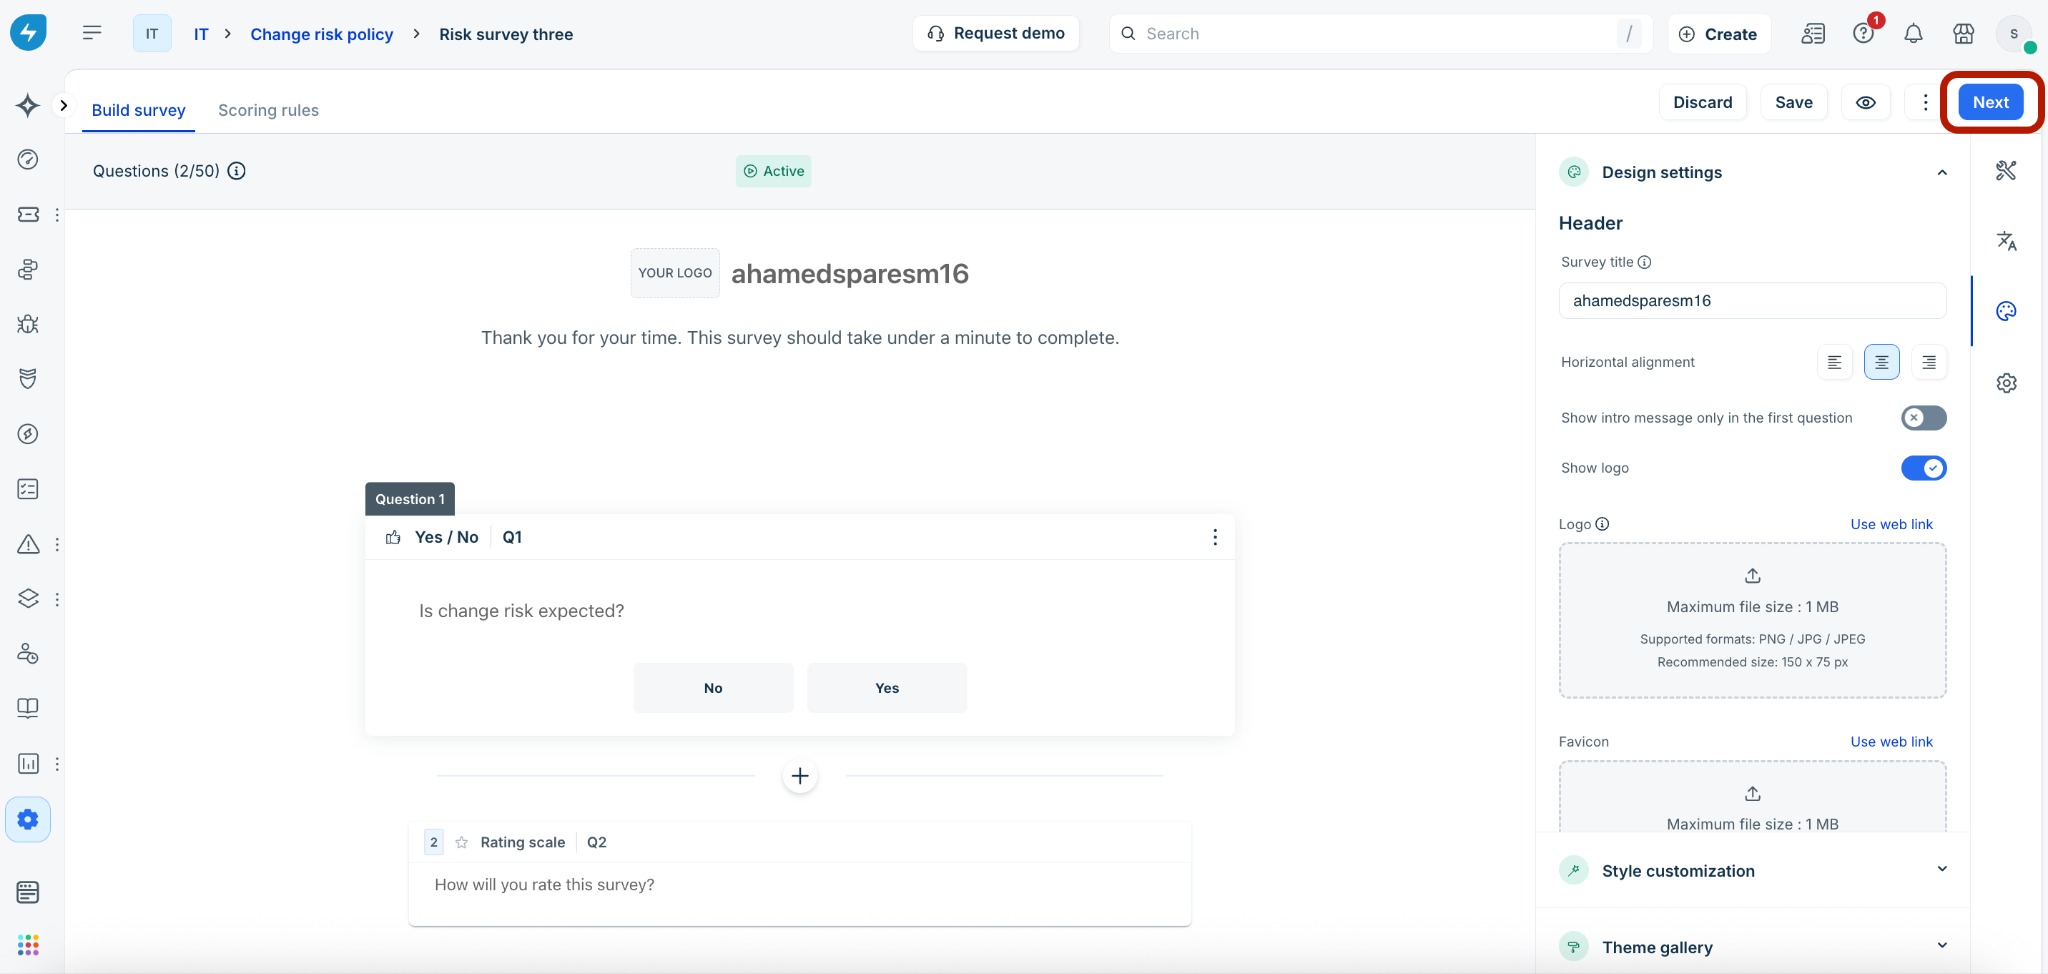The height and width of the screenshot is (974, 2048).
Task: Click the add question plus button
Action: [800, 776]
